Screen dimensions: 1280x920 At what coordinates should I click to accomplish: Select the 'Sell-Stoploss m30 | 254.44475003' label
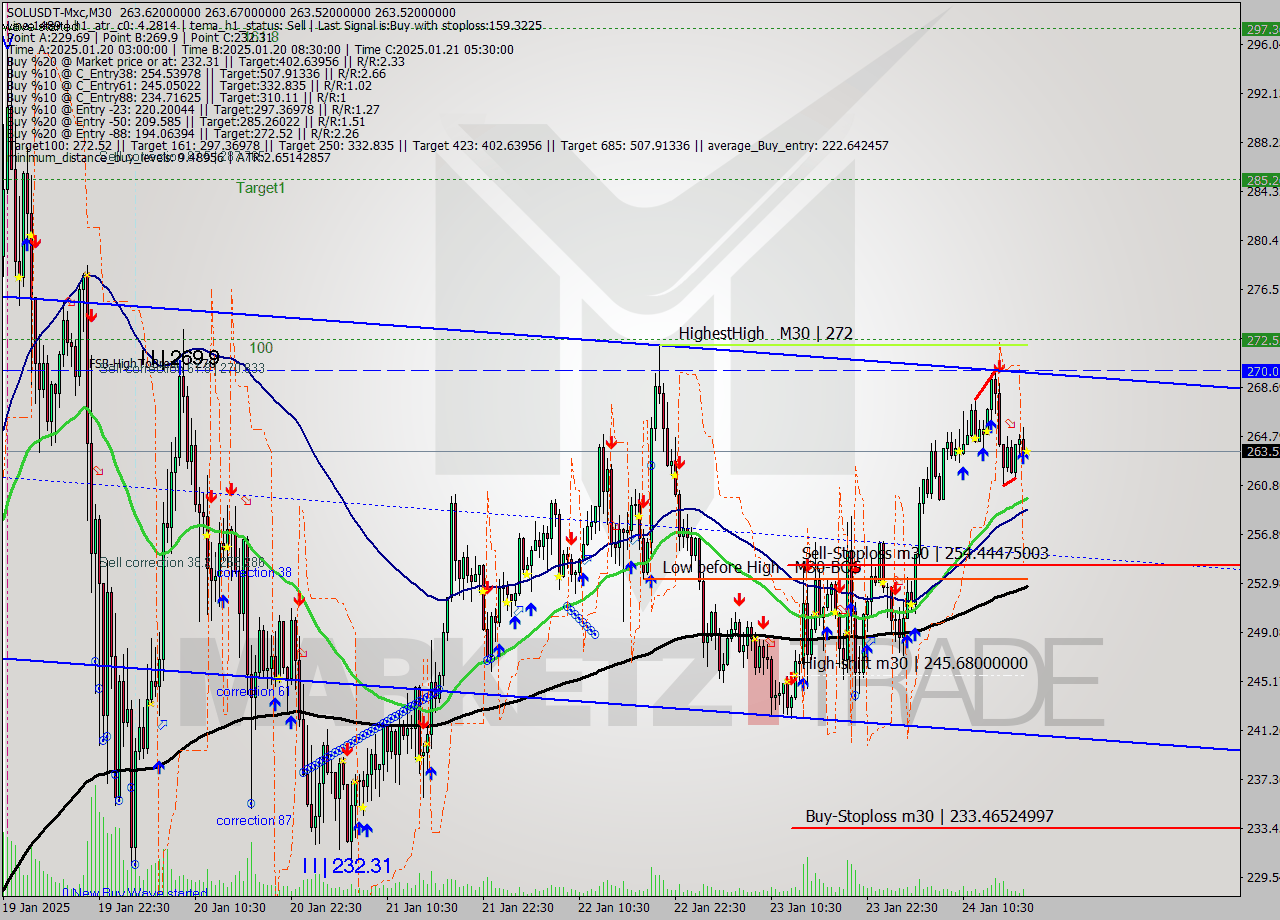point(925,553)
